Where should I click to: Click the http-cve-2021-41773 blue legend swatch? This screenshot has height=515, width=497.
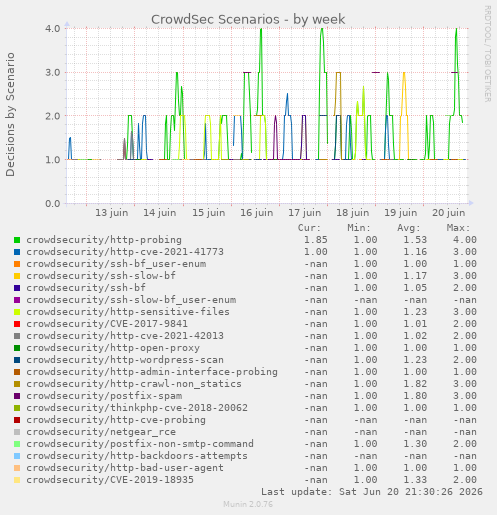coord(17,252)
